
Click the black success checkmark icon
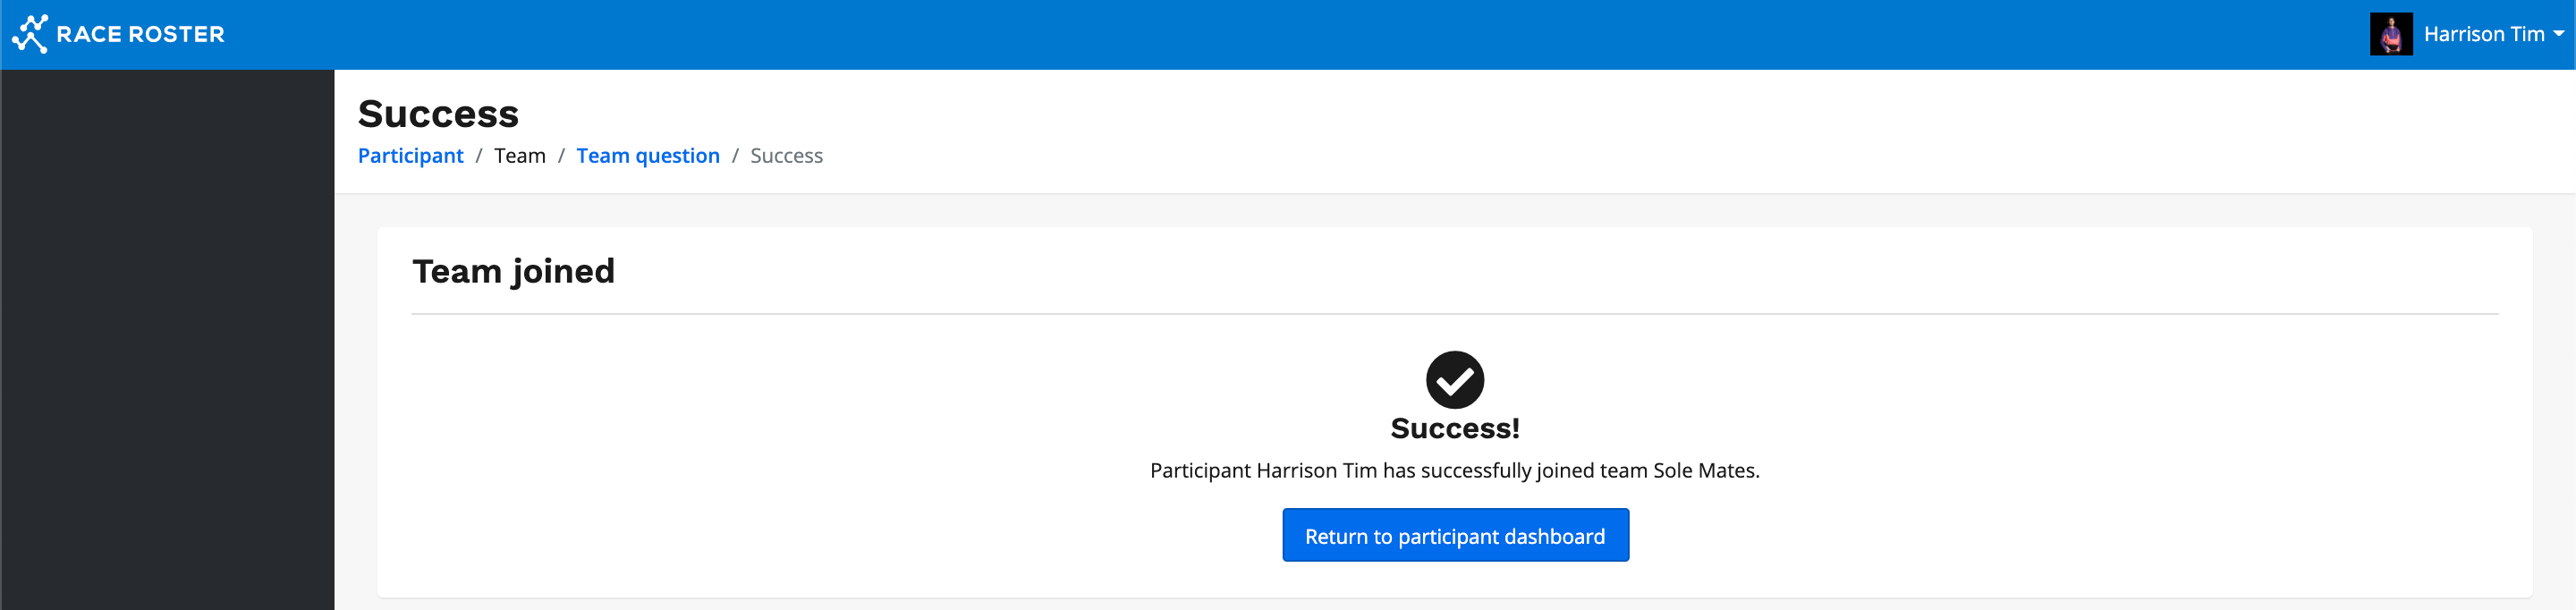click(x=1454, y=380)
